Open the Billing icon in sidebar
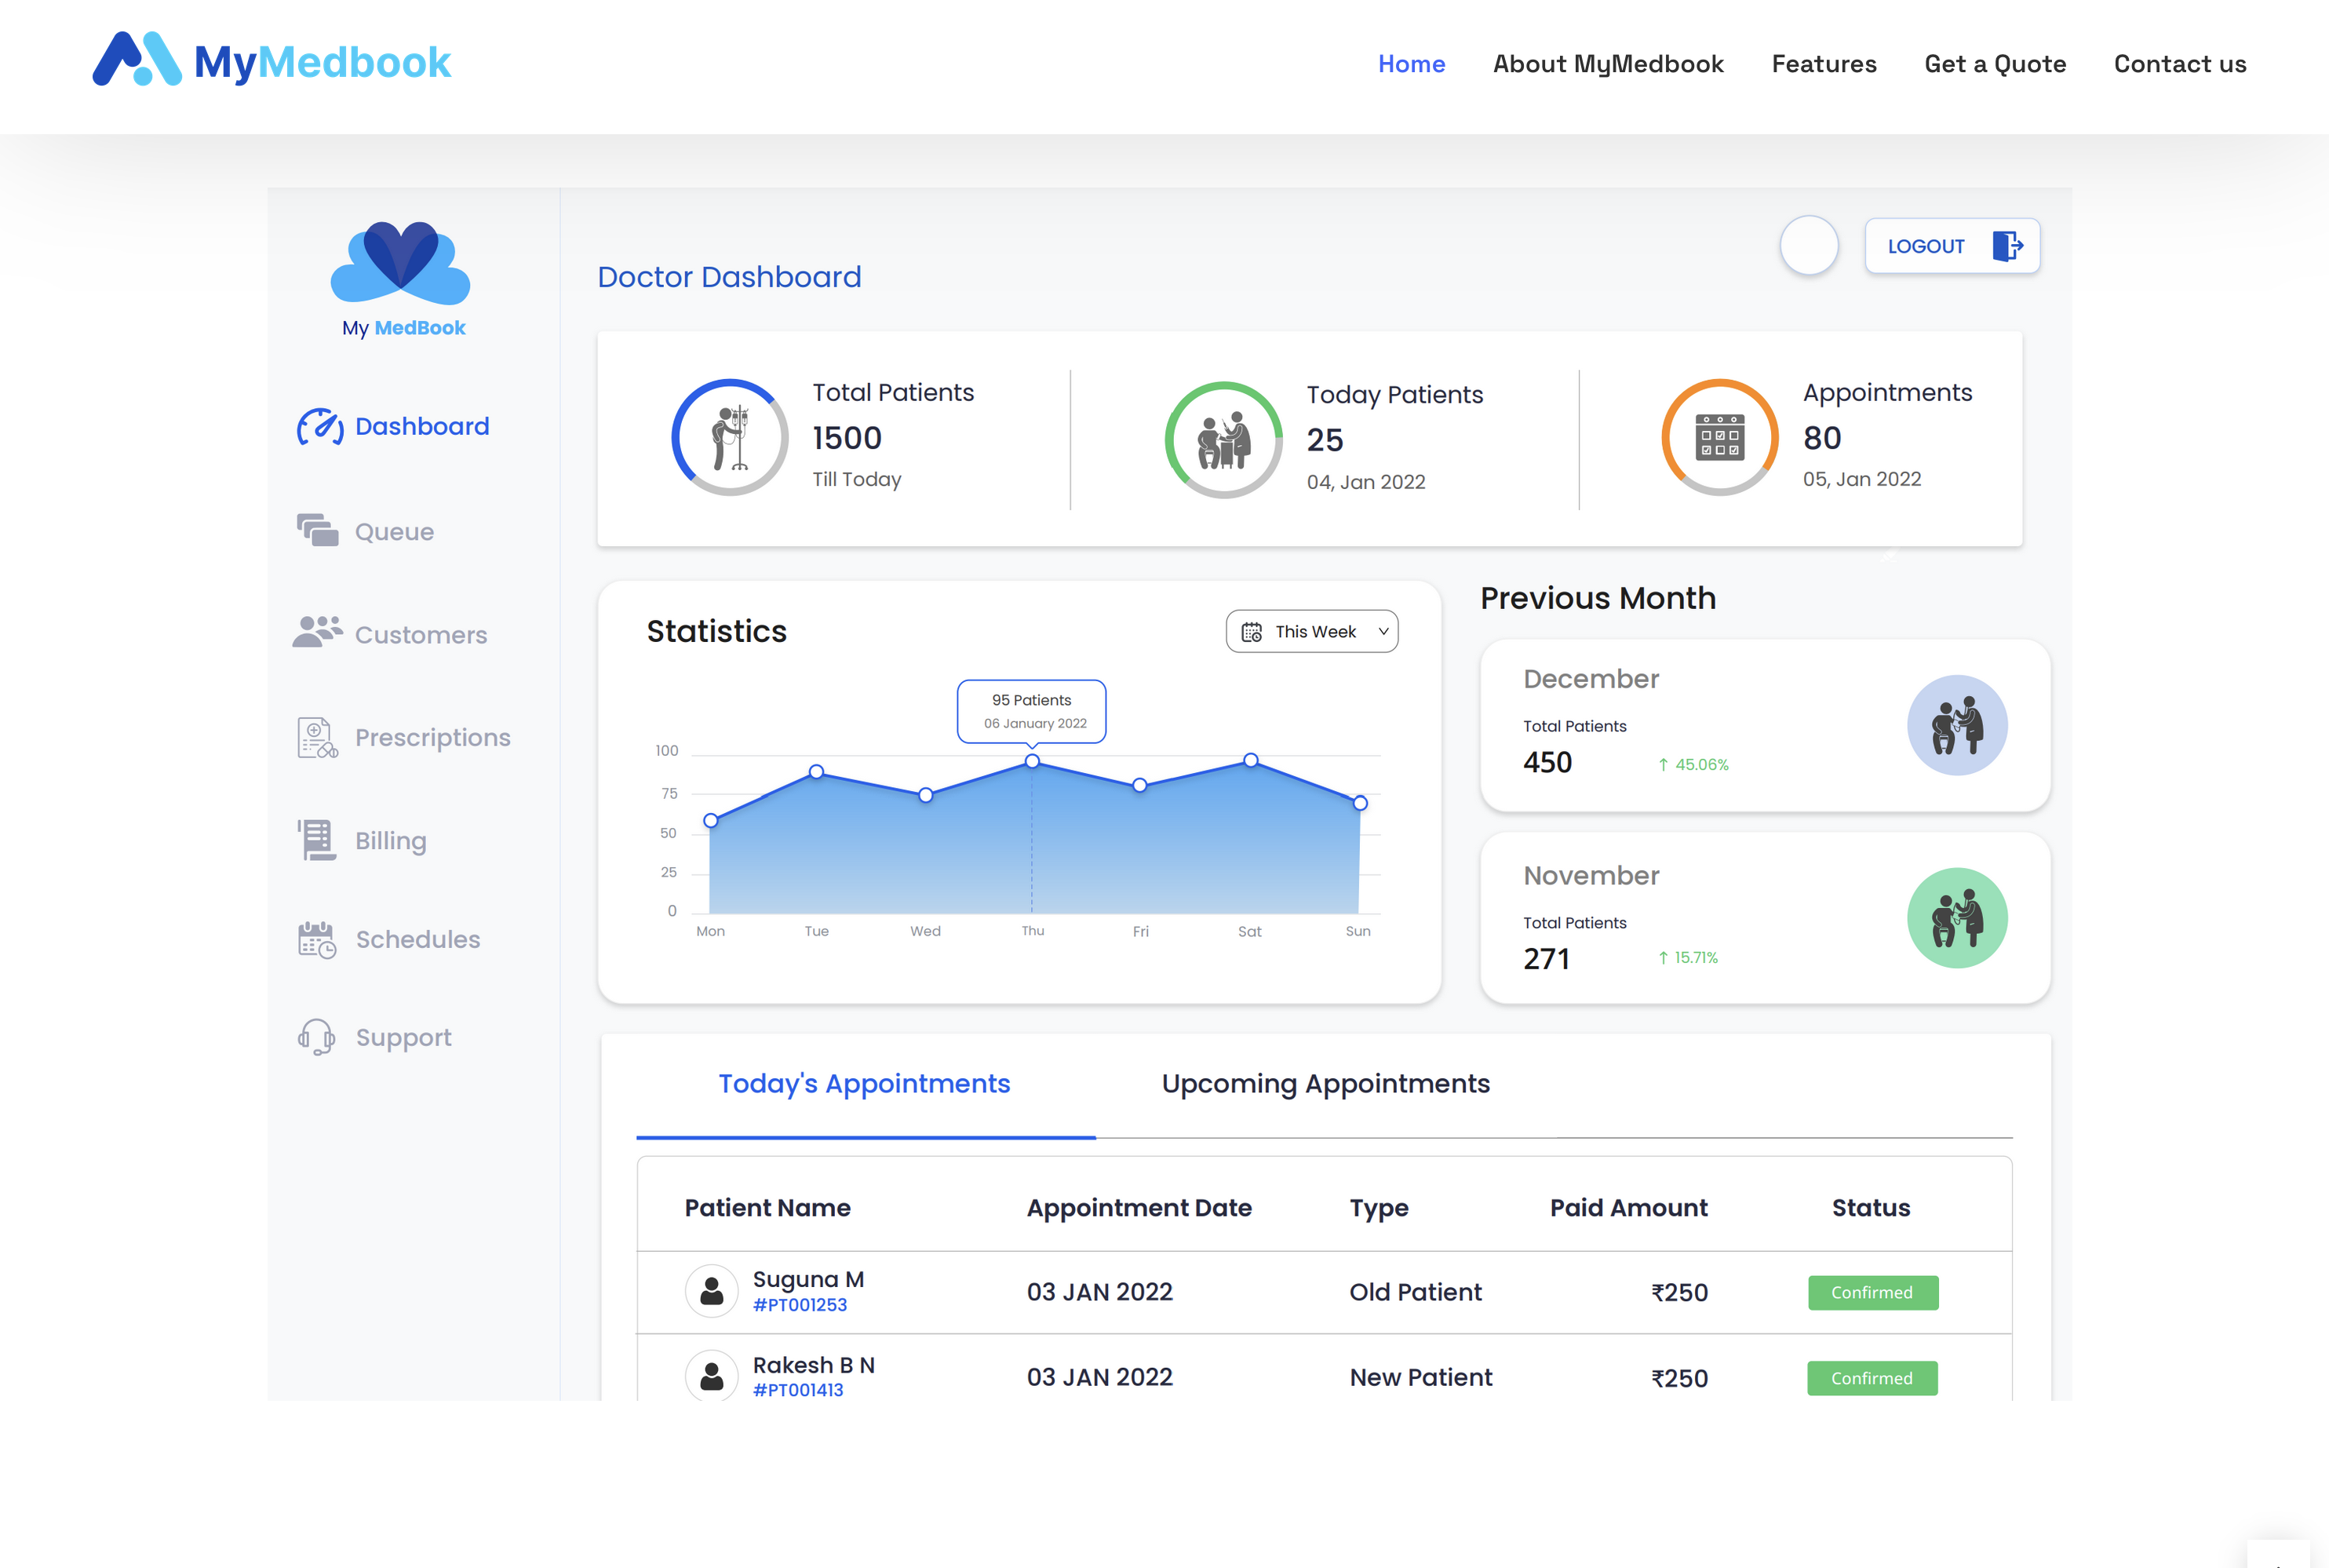The width and height of the screenshot is (2329, 1568). click(x=315, y=840)
